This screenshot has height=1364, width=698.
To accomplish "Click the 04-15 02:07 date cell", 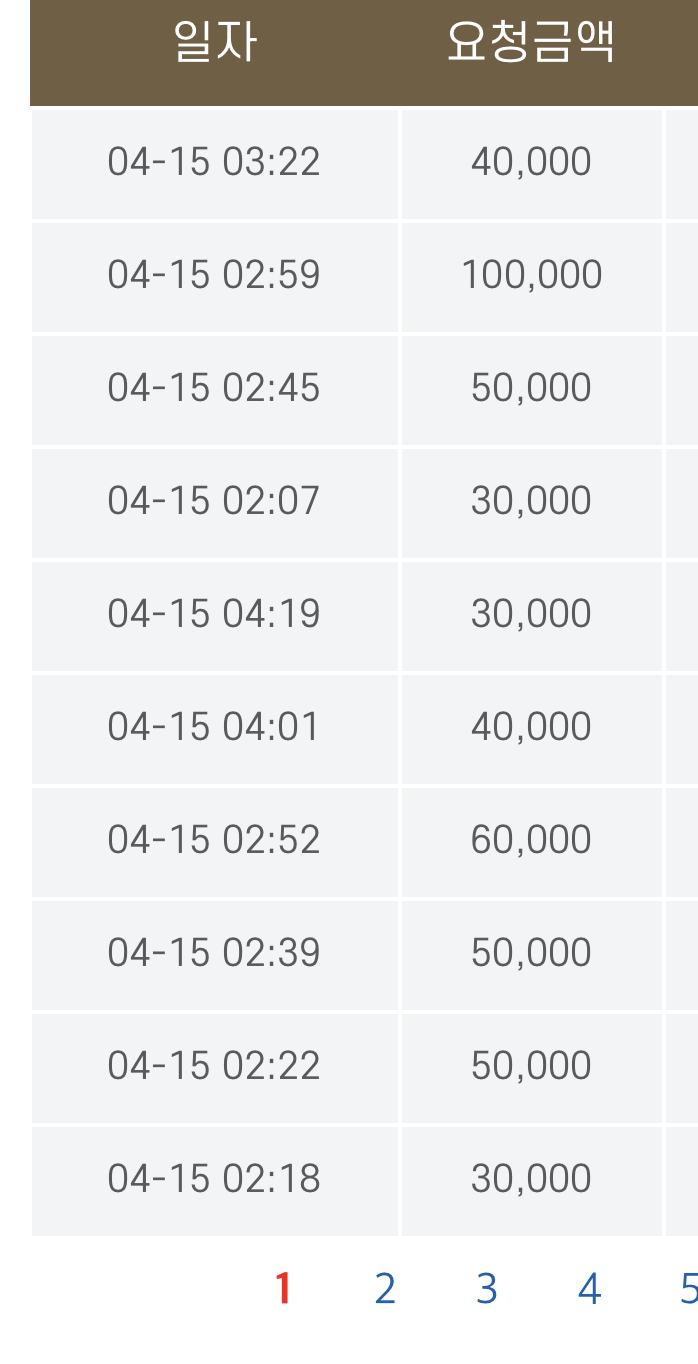I will (214, 501).
